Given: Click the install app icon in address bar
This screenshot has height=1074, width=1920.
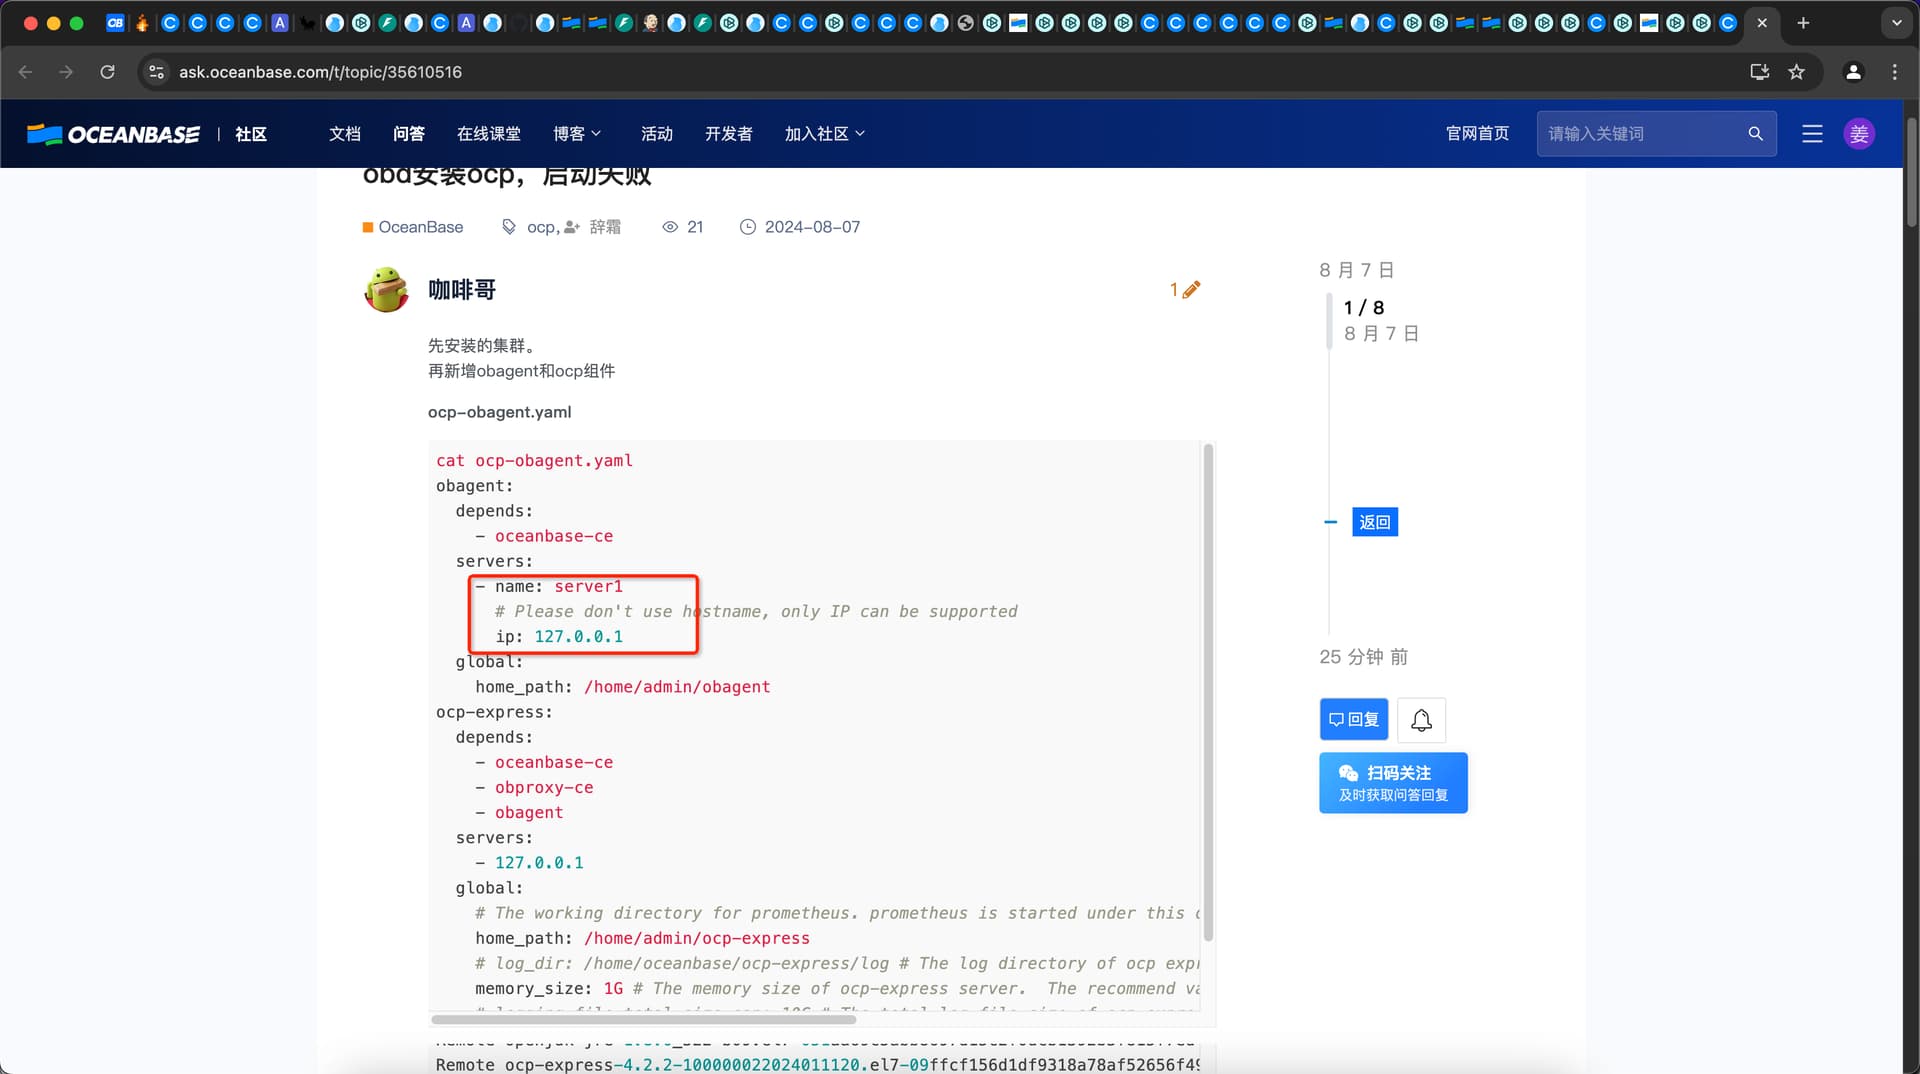Looking at the screenshot, I should point(1759,72).
